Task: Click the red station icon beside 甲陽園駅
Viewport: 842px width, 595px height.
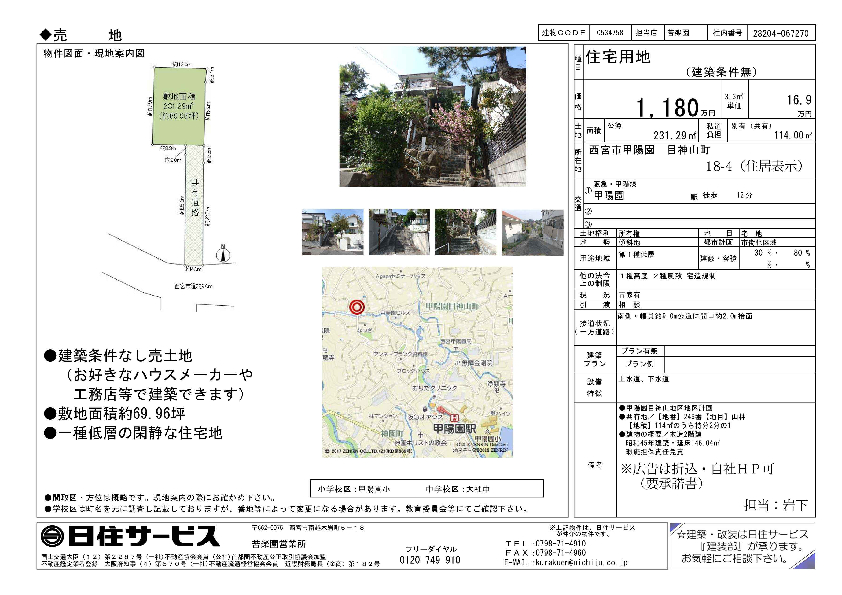Action: tap(454, 417)
